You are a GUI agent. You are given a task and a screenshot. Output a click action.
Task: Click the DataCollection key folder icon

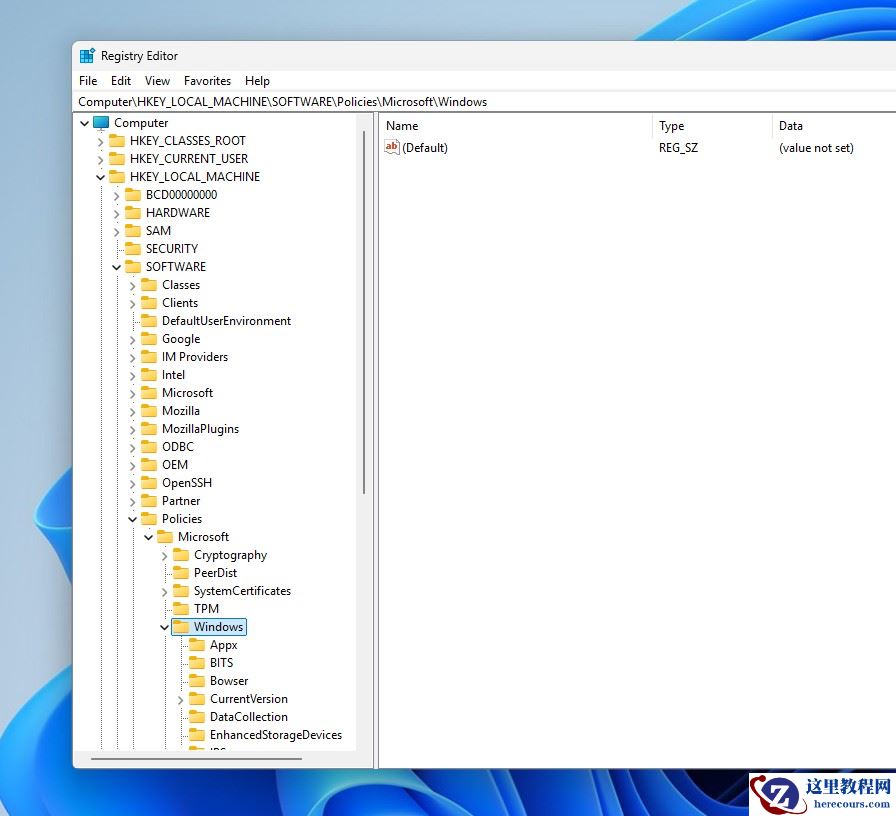(x=198, y=716)
